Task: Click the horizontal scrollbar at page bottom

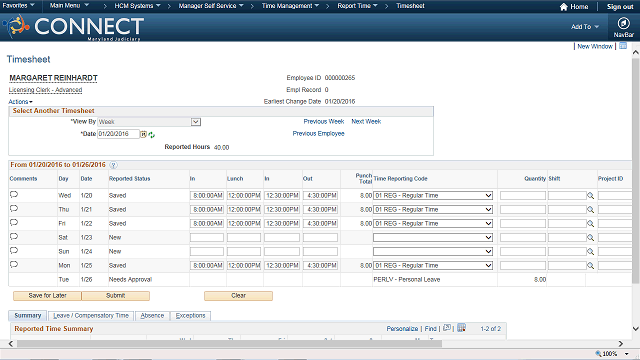Action: (x=229, y=344)
